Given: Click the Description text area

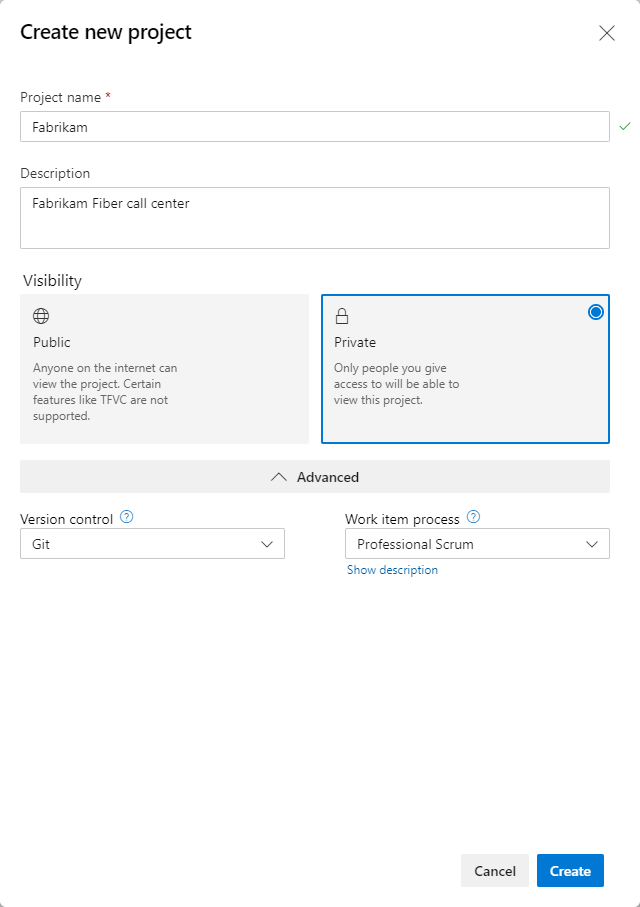Looking at the screenshot, I should [315, 218].
